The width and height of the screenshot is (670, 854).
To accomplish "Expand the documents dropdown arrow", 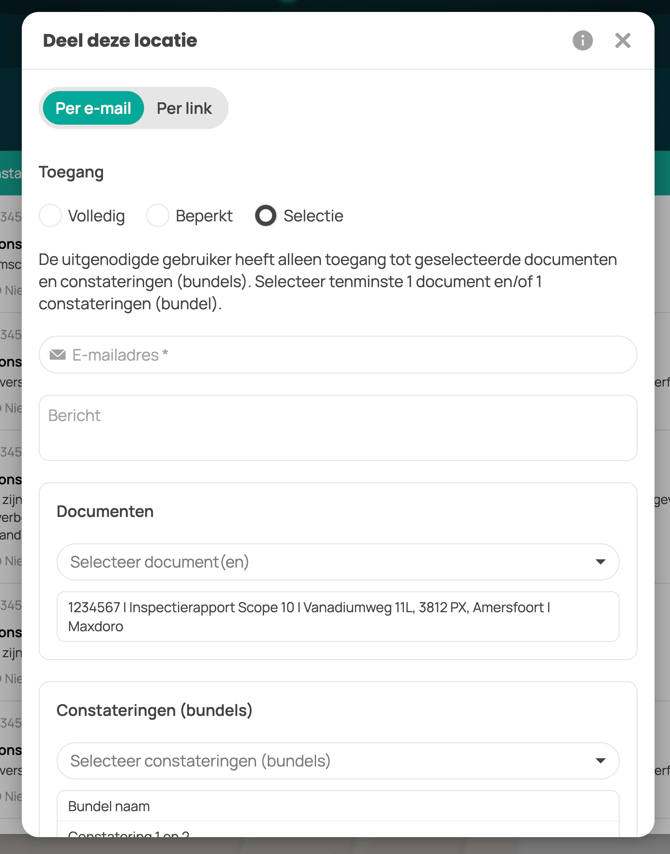I will pyautogui.click(x=600, y=562).
